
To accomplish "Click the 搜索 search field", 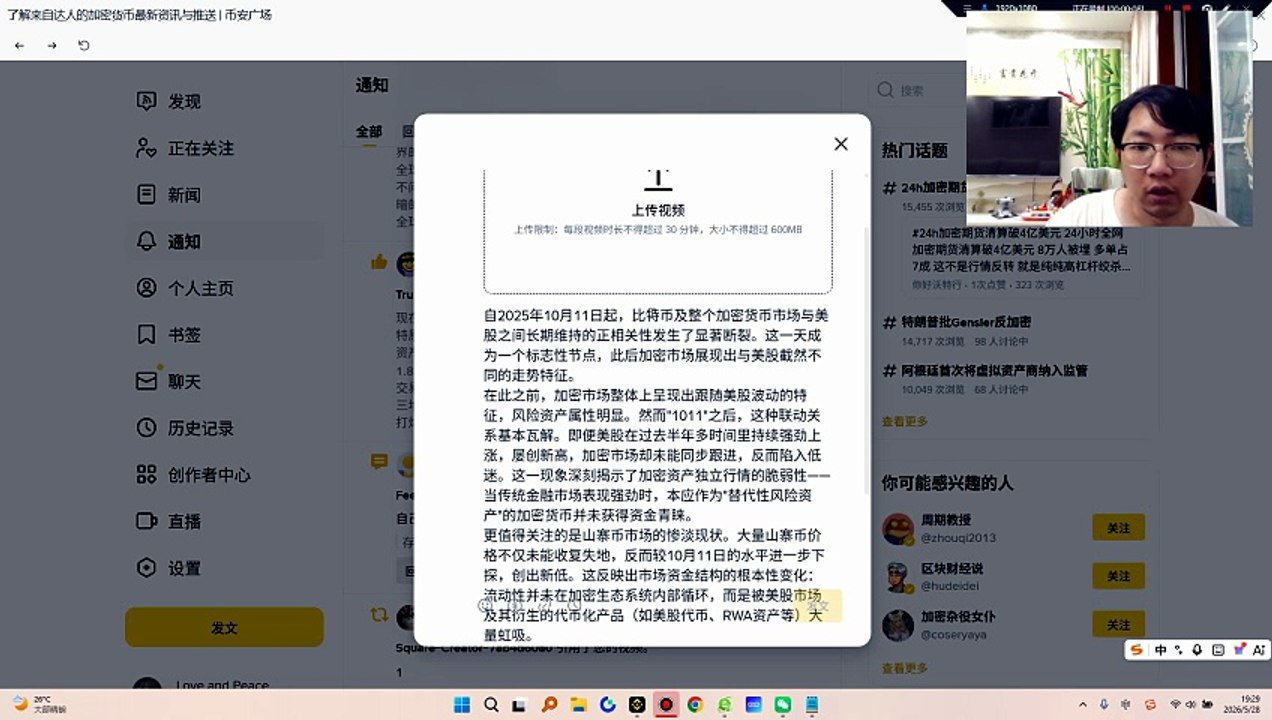I will pyautogui.click(x=920, y=90).
